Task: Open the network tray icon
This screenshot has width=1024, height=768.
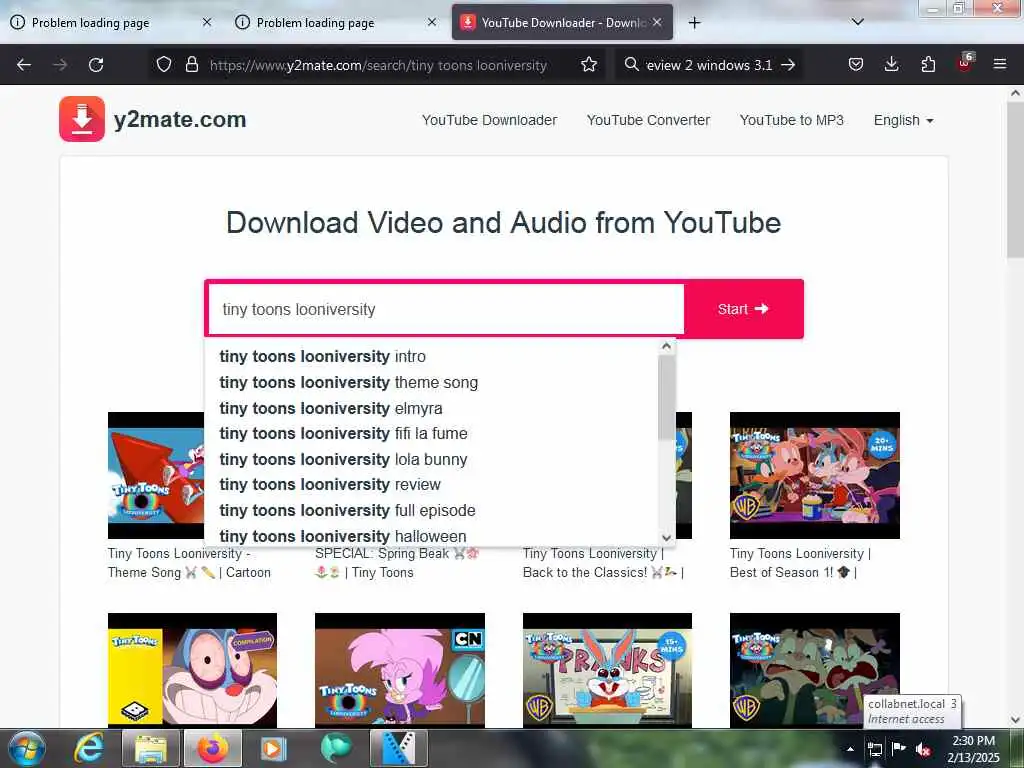Action: (874, 750)
